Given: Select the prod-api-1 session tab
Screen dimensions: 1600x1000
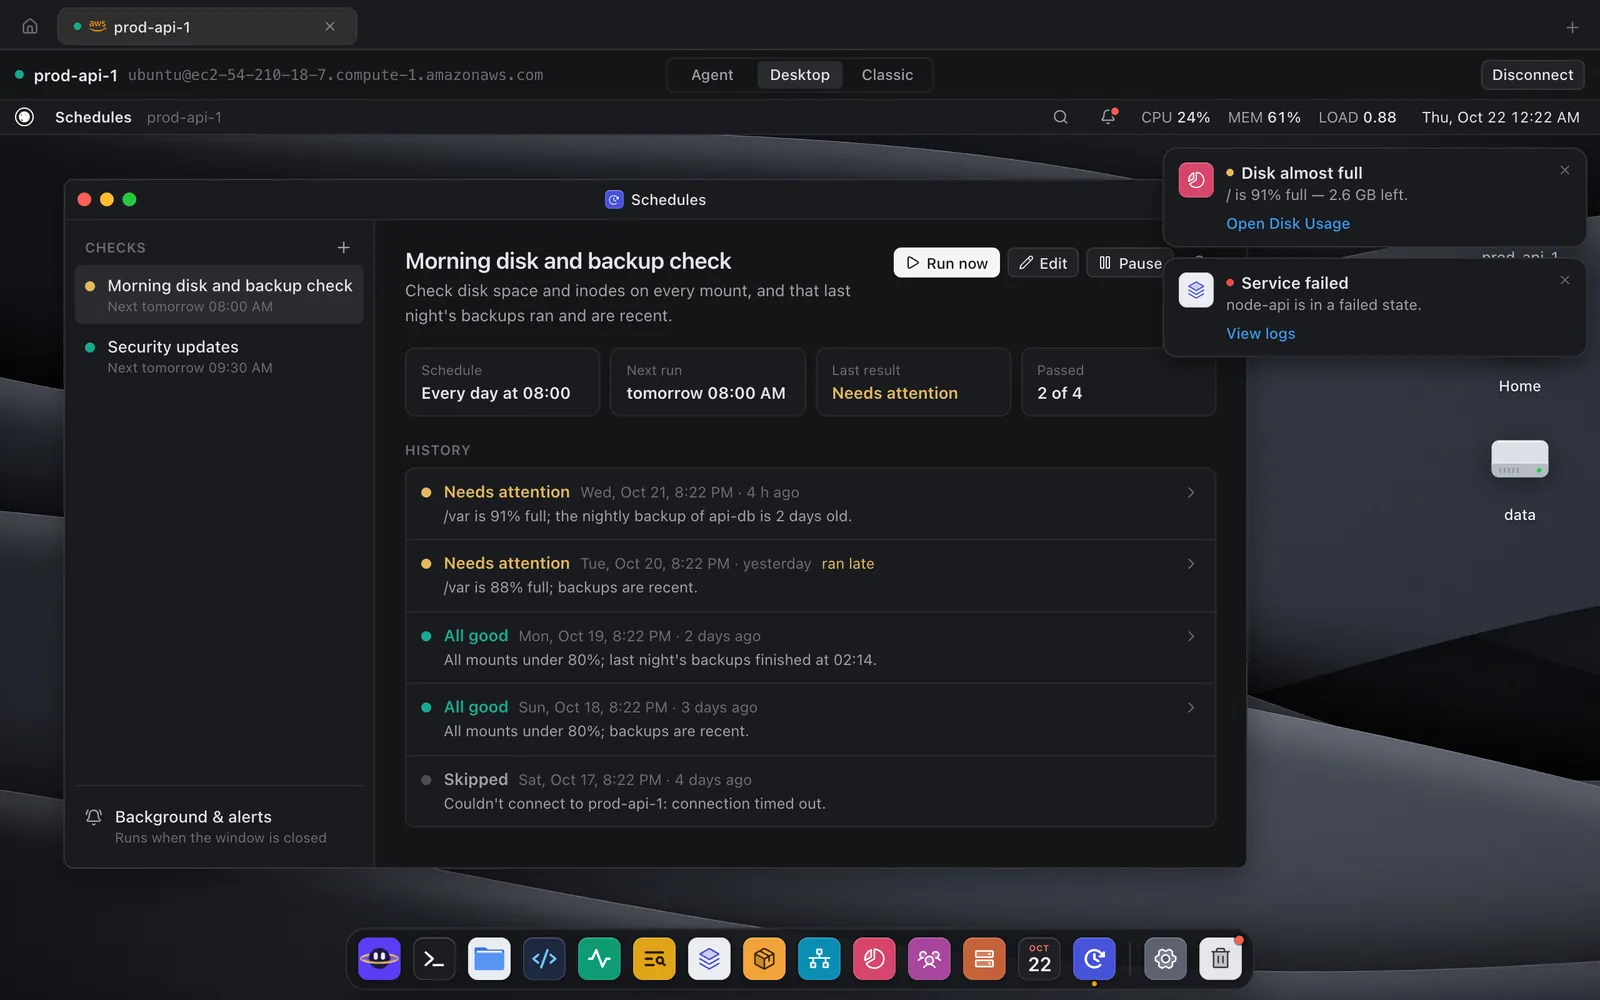Looking at the screenshot, I should [207, 27].
